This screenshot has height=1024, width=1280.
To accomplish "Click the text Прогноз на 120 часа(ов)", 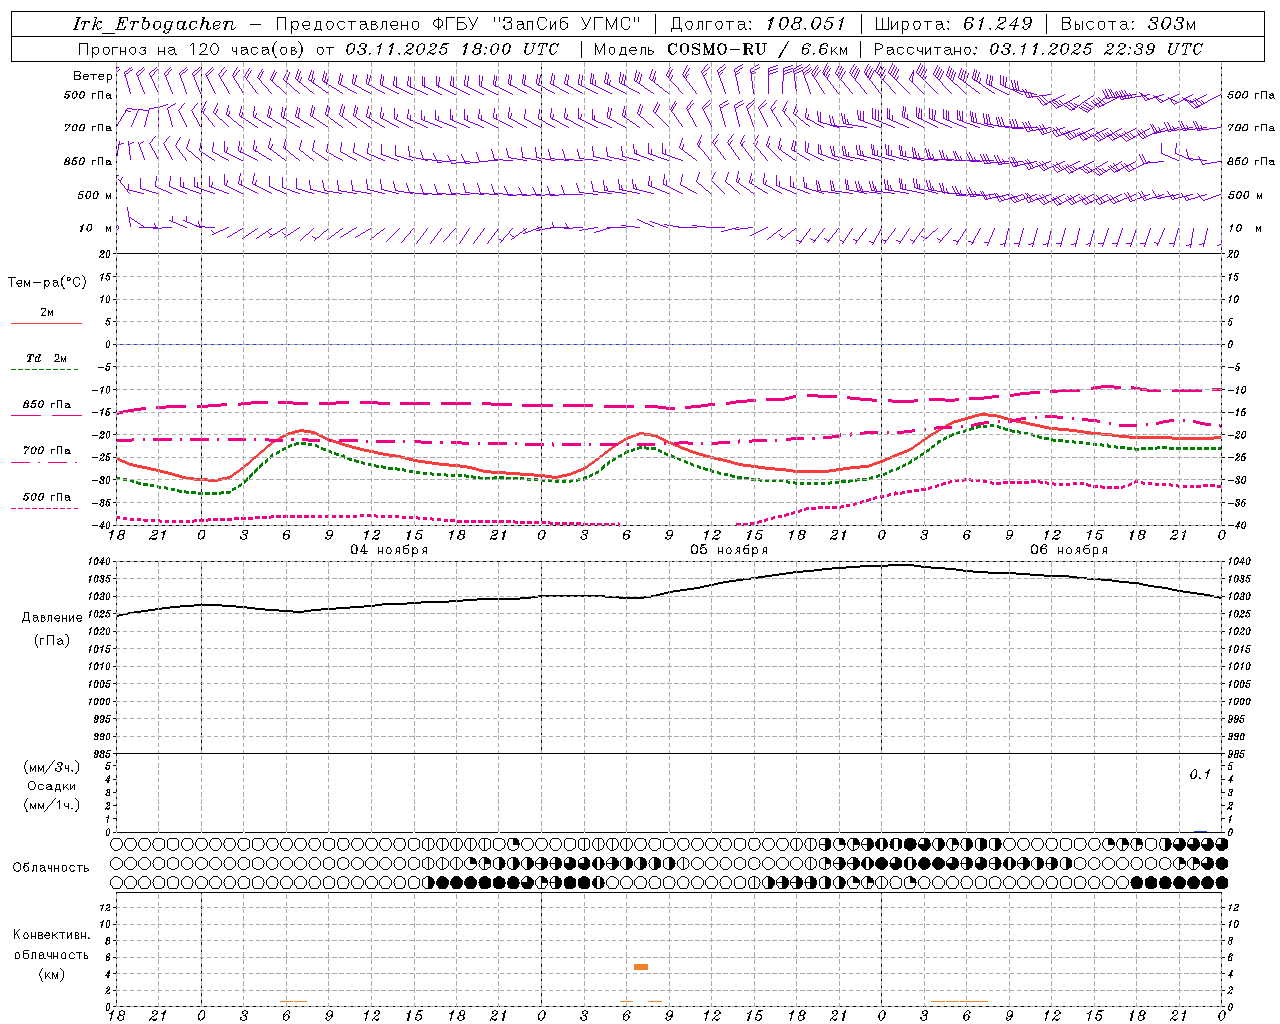I will 192,49.
